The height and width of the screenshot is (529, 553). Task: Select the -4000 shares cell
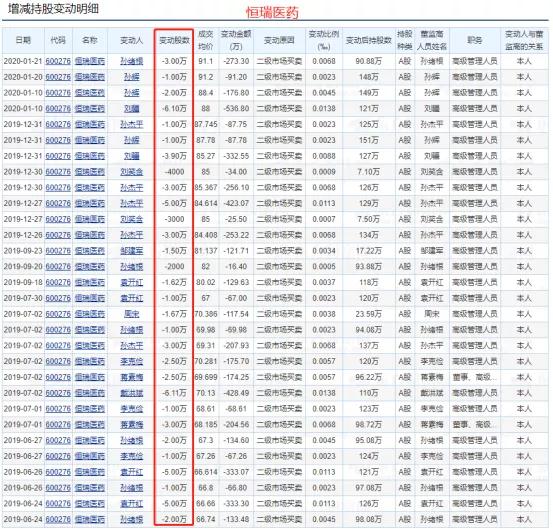tap(174, 172)
